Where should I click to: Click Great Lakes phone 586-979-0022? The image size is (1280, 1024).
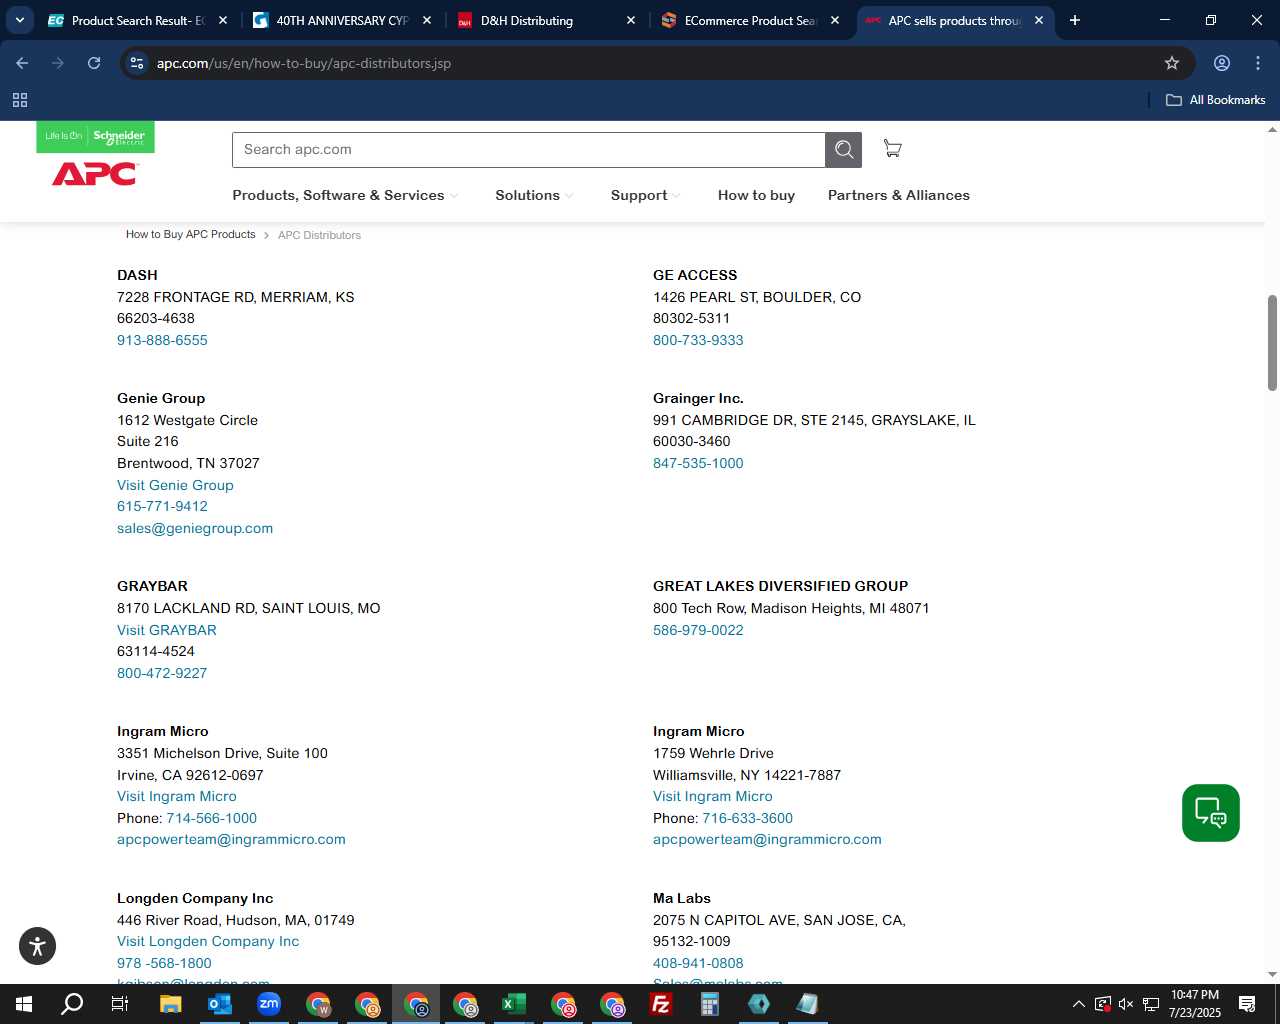(698, 630)
